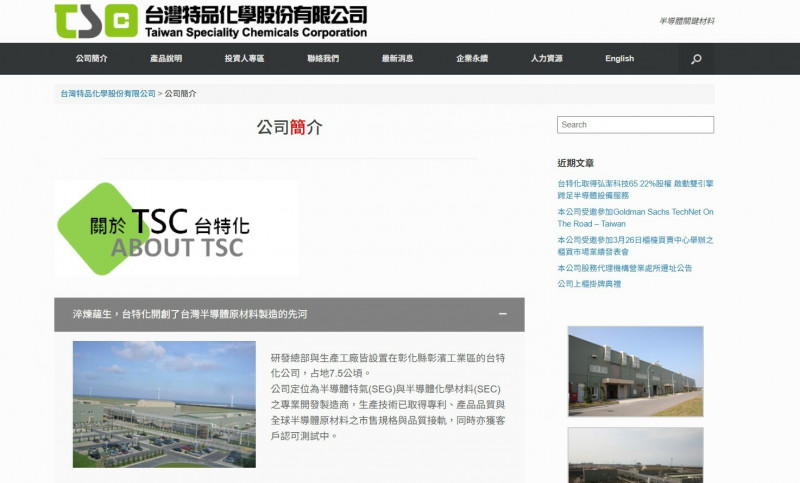
Task: Open 3月26日櫃檯買賣中心 article link
Action: point(635,246)
